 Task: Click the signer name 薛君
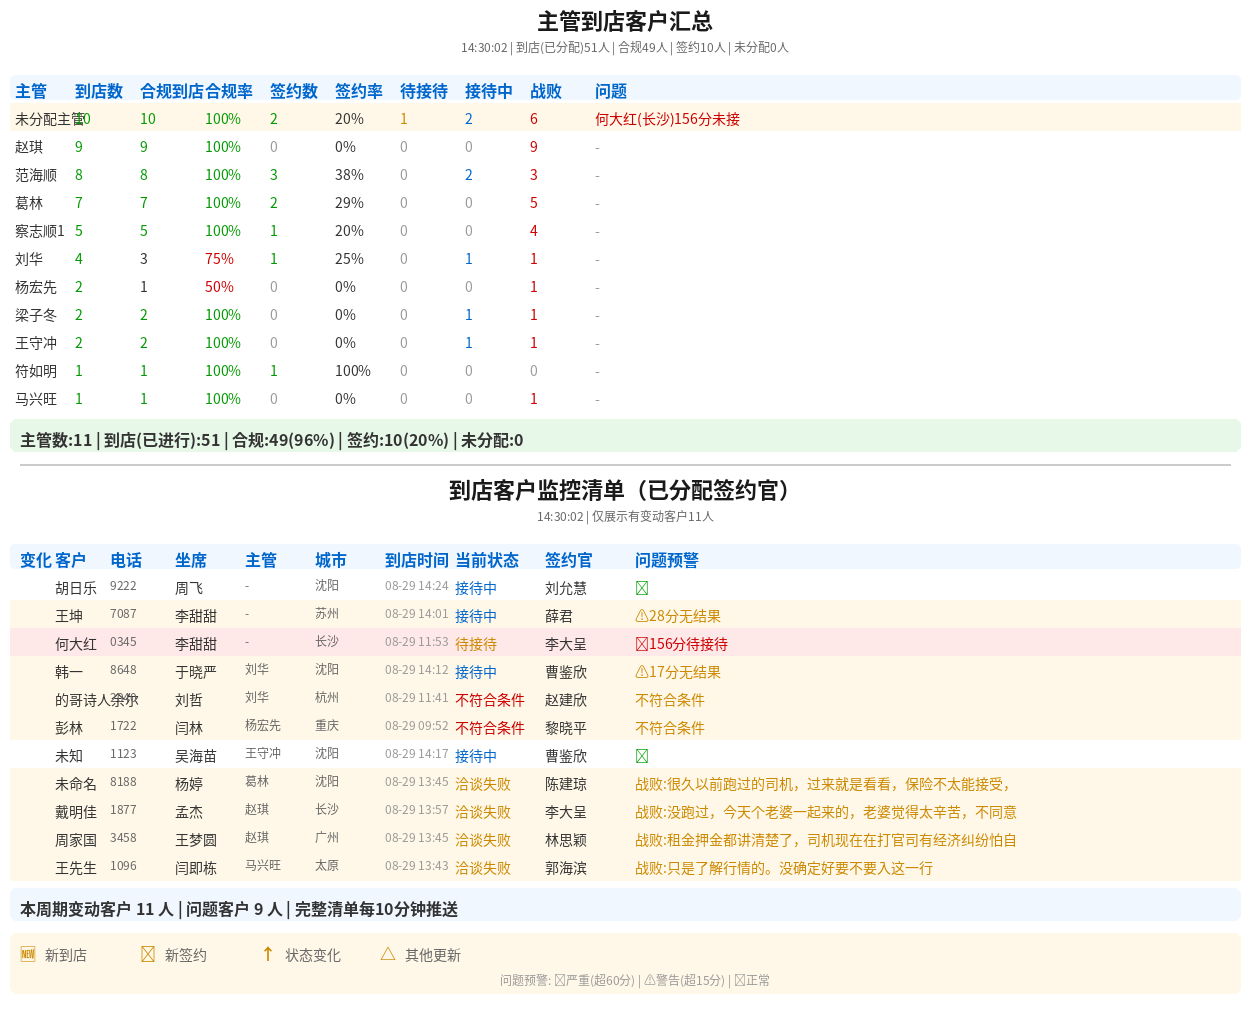point(559,616)
